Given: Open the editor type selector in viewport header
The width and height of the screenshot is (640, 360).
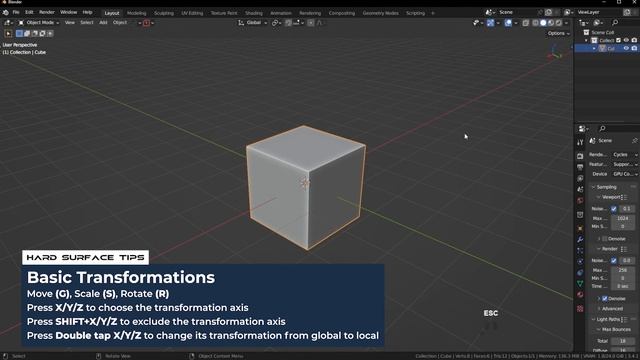Looking at the screenshot, I should coord(9,23).
